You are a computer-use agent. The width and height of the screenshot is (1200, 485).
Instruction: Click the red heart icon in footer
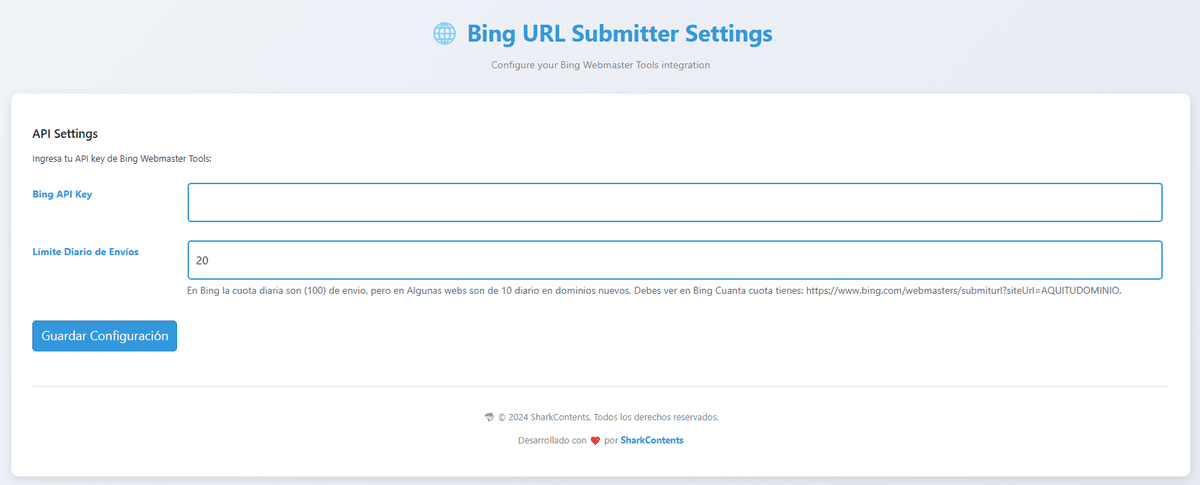click(x=595, y=440)
